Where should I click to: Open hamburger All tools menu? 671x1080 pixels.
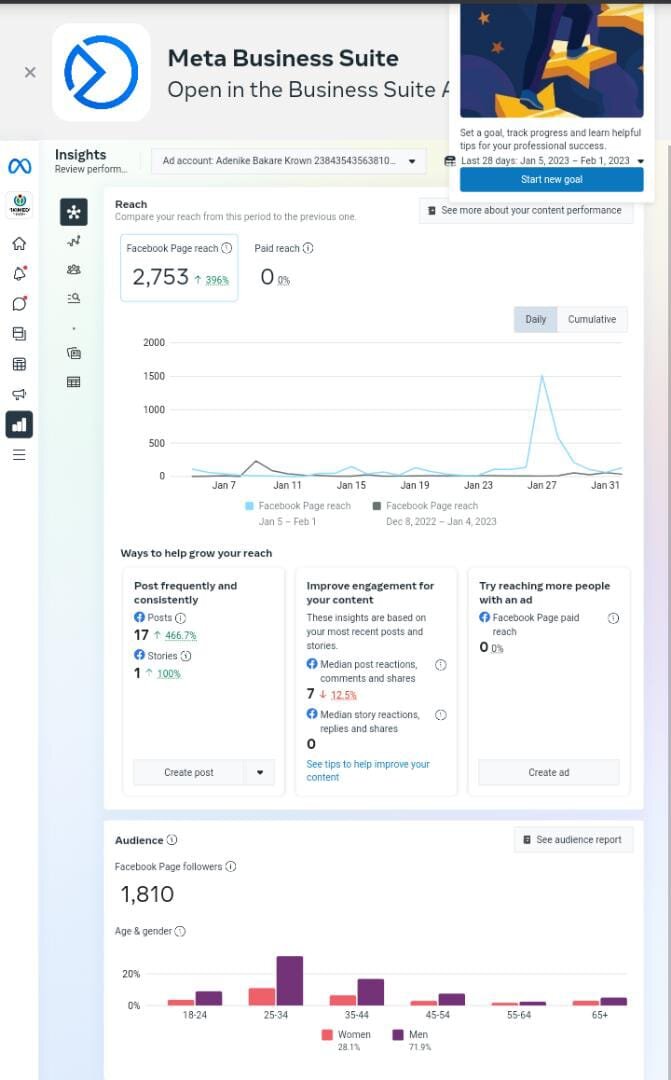[19, 455]
